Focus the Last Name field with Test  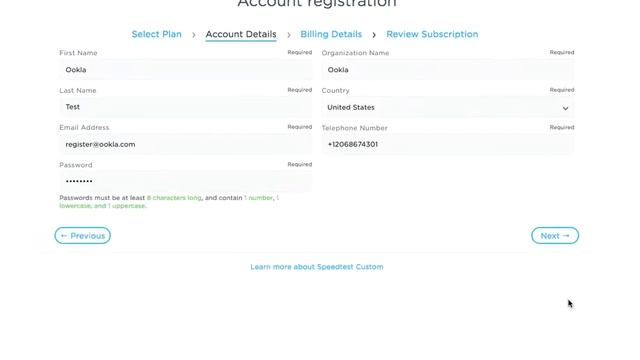pyautogui.click(x=186, y=107)
